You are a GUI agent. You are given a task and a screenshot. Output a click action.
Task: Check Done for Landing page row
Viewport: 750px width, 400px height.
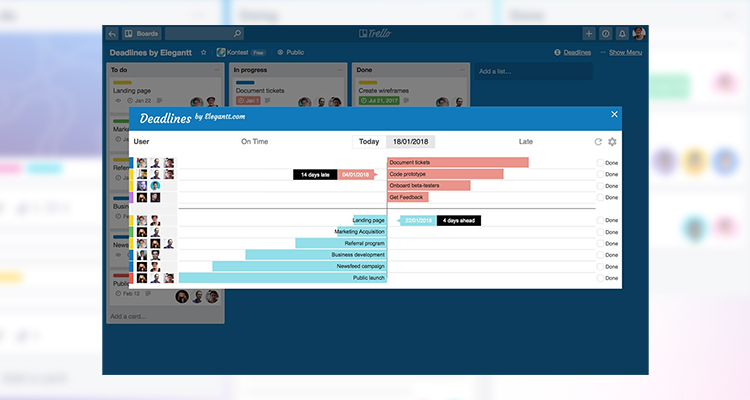click(x=600, y=220)
